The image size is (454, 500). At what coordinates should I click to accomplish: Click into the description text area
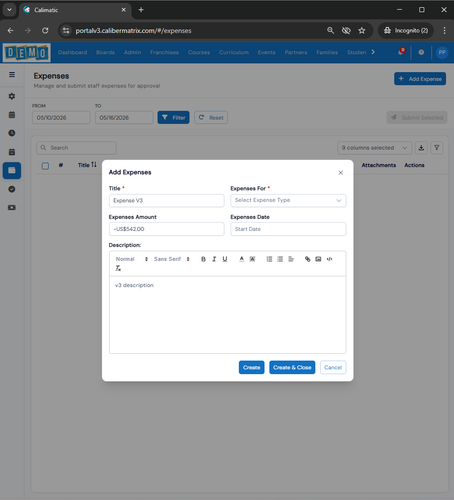point(228,314)
